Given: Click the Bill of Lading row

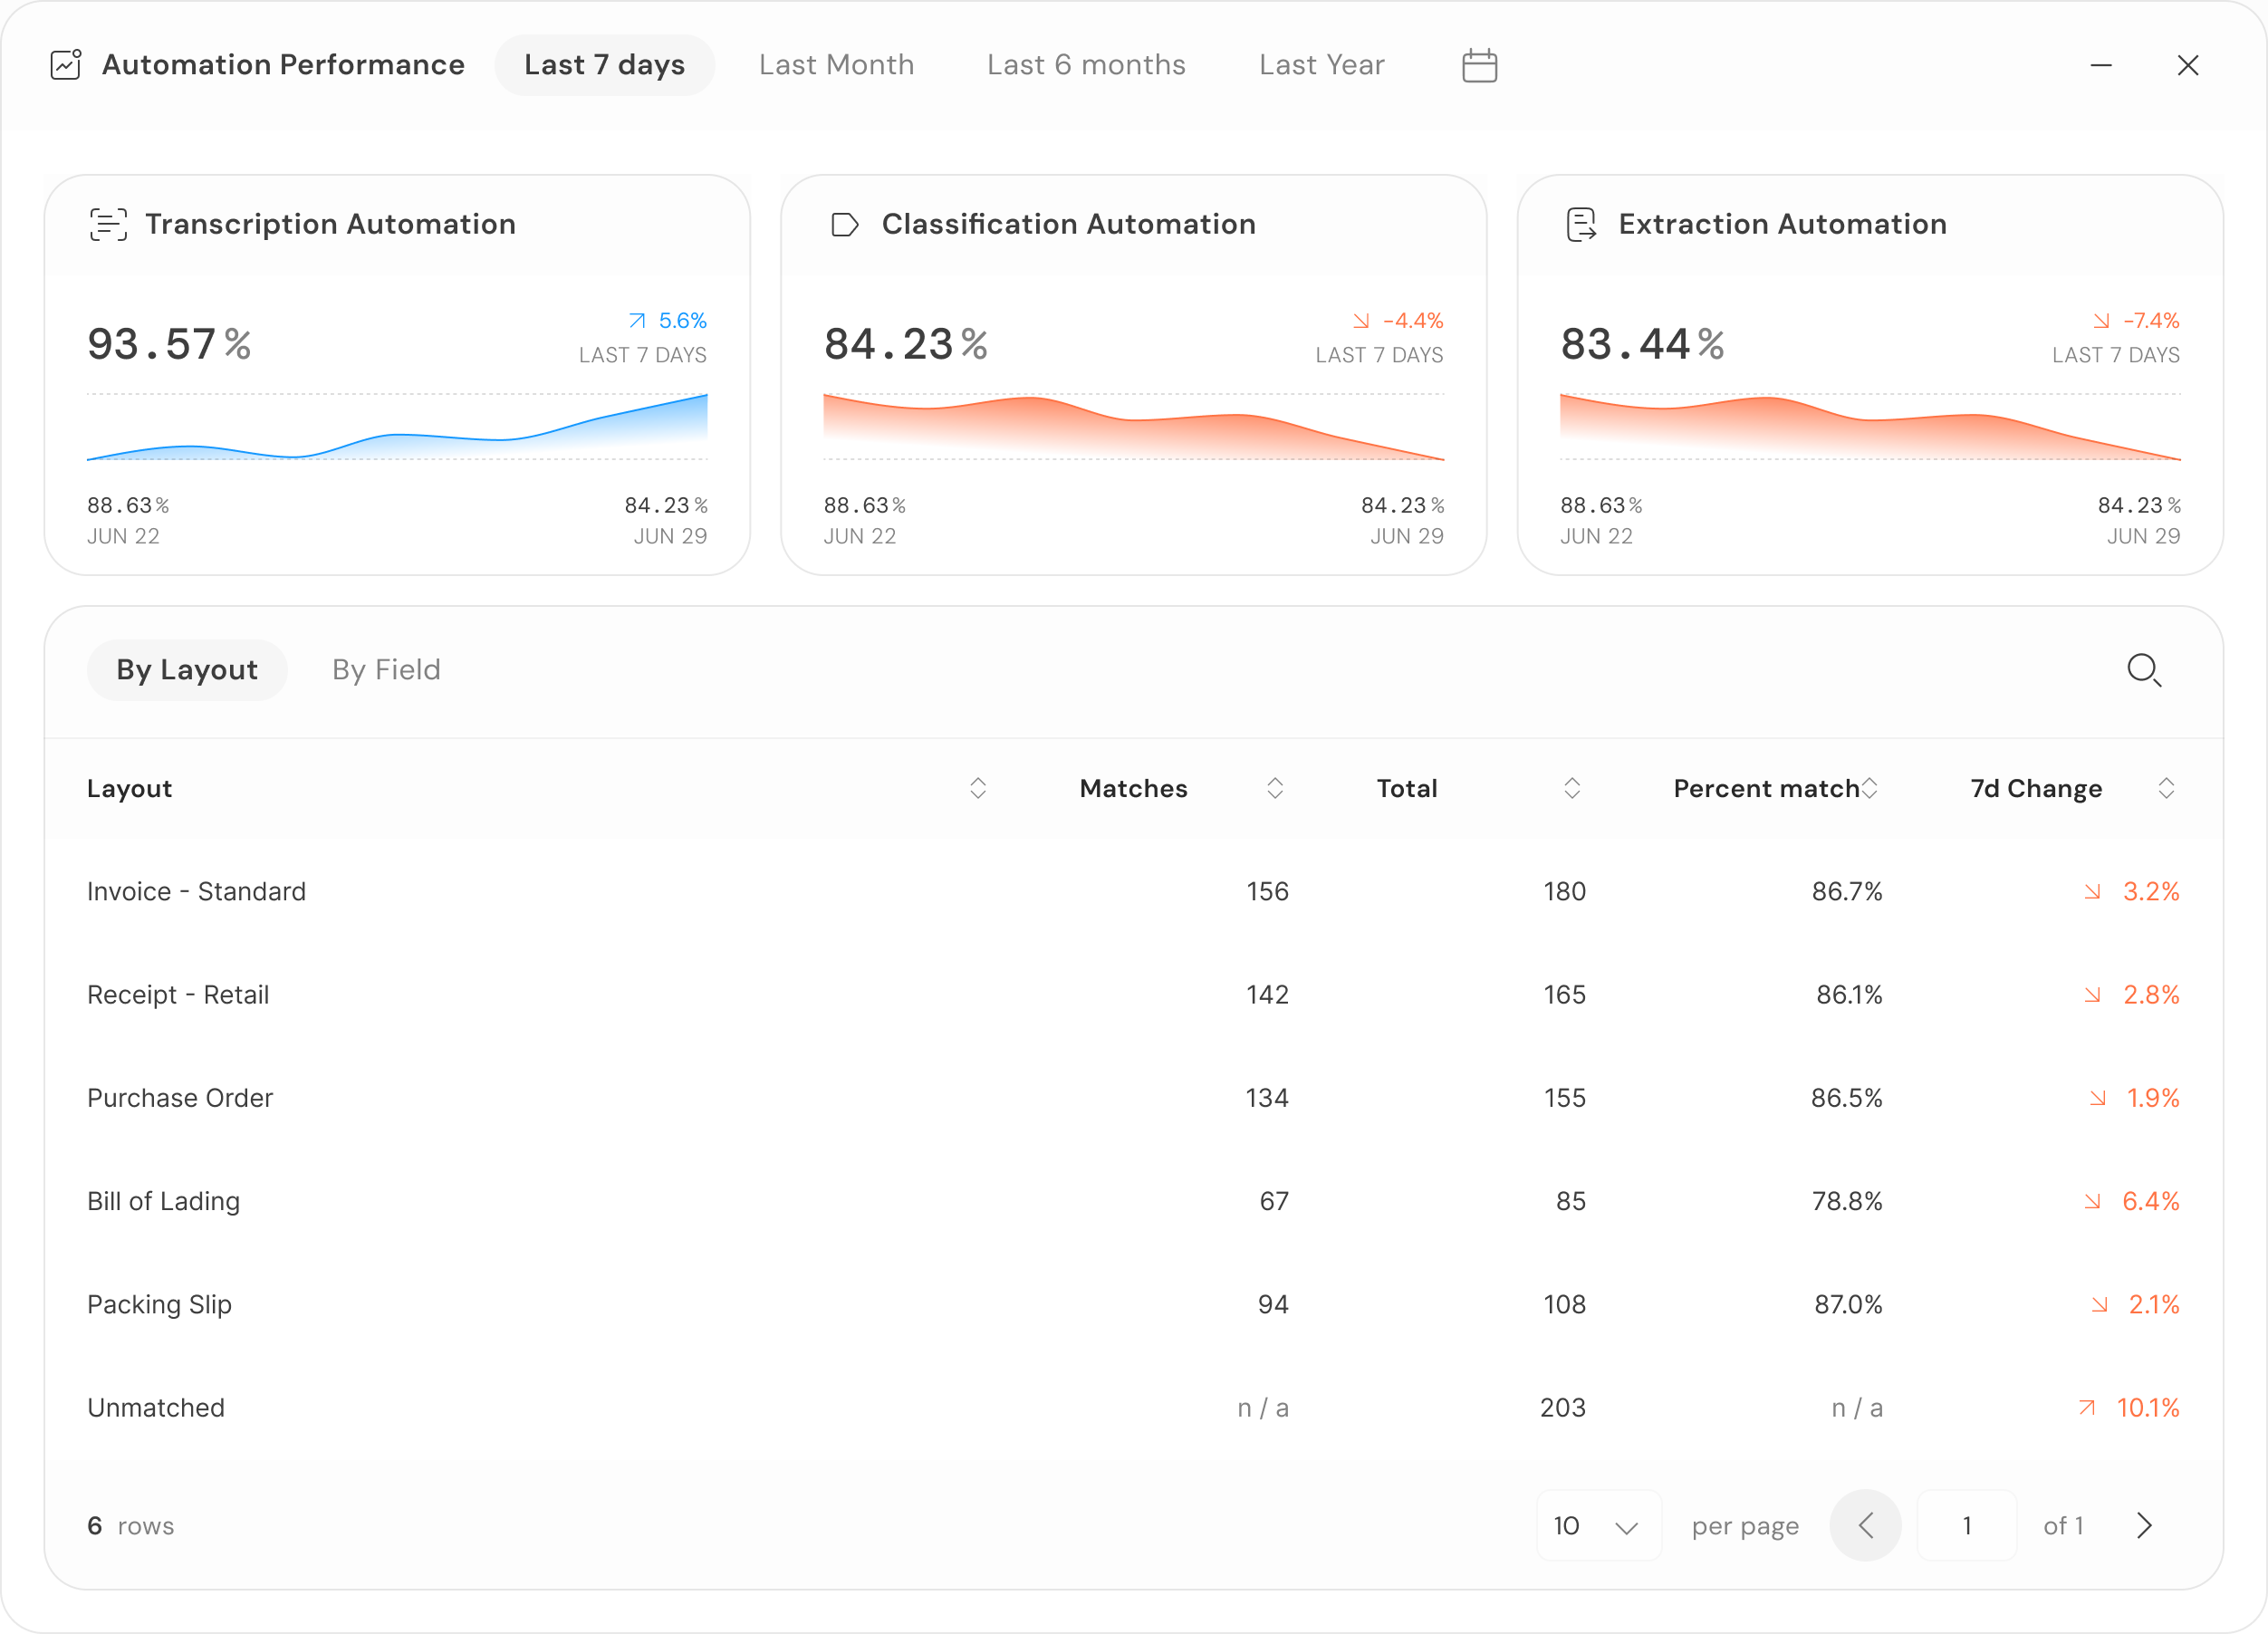Looking at the screenshot, I should click(x=164, y=1201).
